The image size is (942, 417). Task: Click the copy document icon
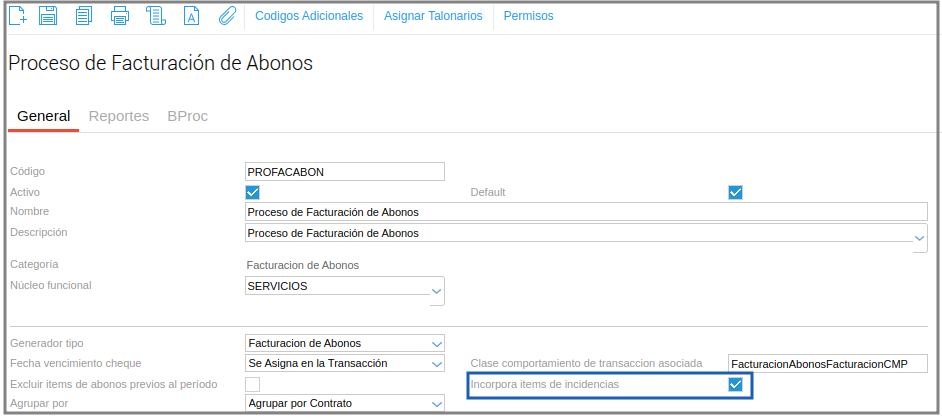tap(84, 16)
